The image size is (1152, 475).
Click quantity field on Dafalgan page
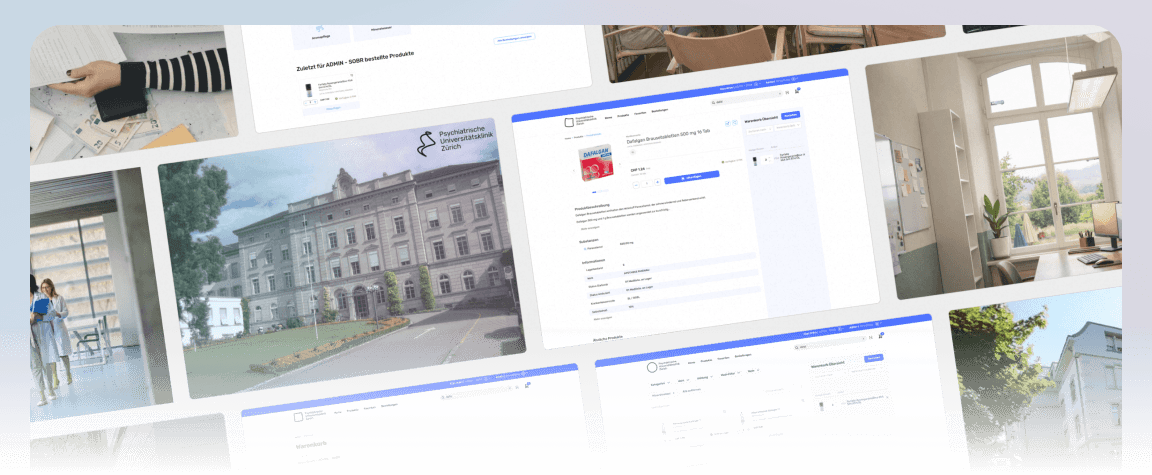pos(647,183)
